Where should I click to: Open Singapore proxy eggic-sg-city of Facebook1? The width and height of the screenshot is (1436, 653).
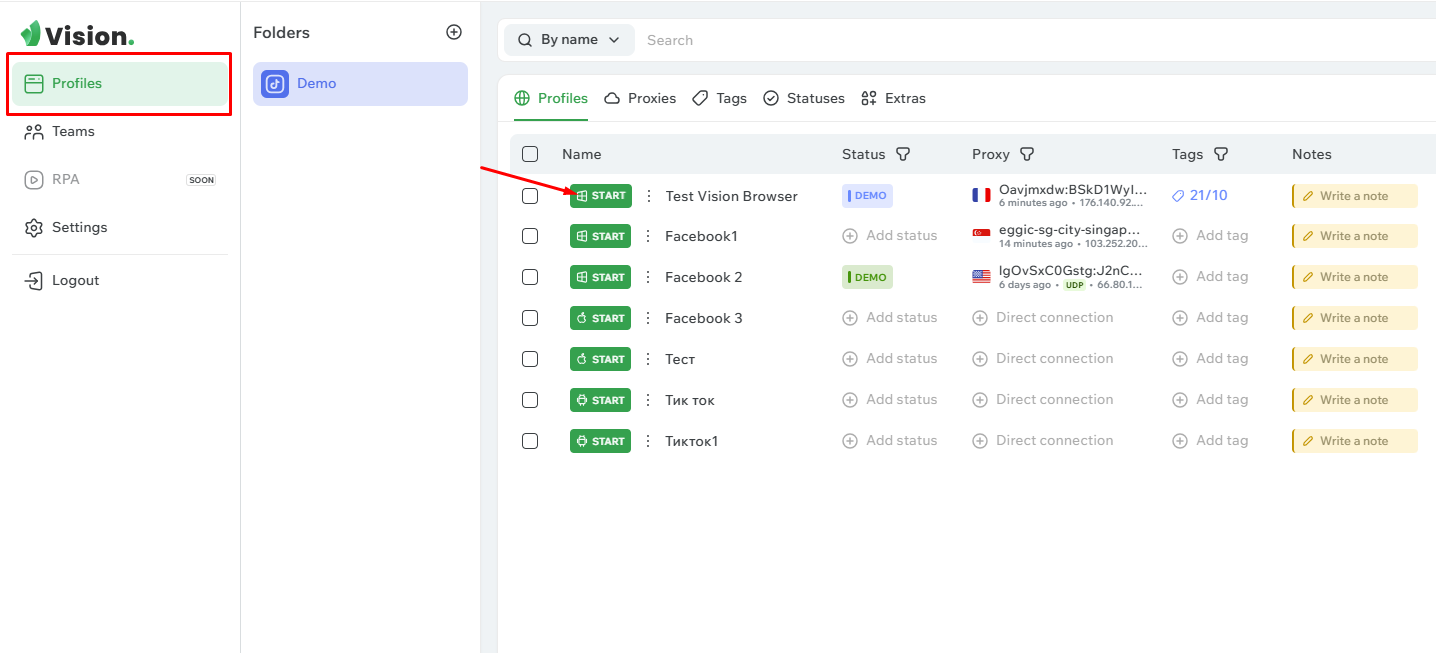(x=1060, y=236)
